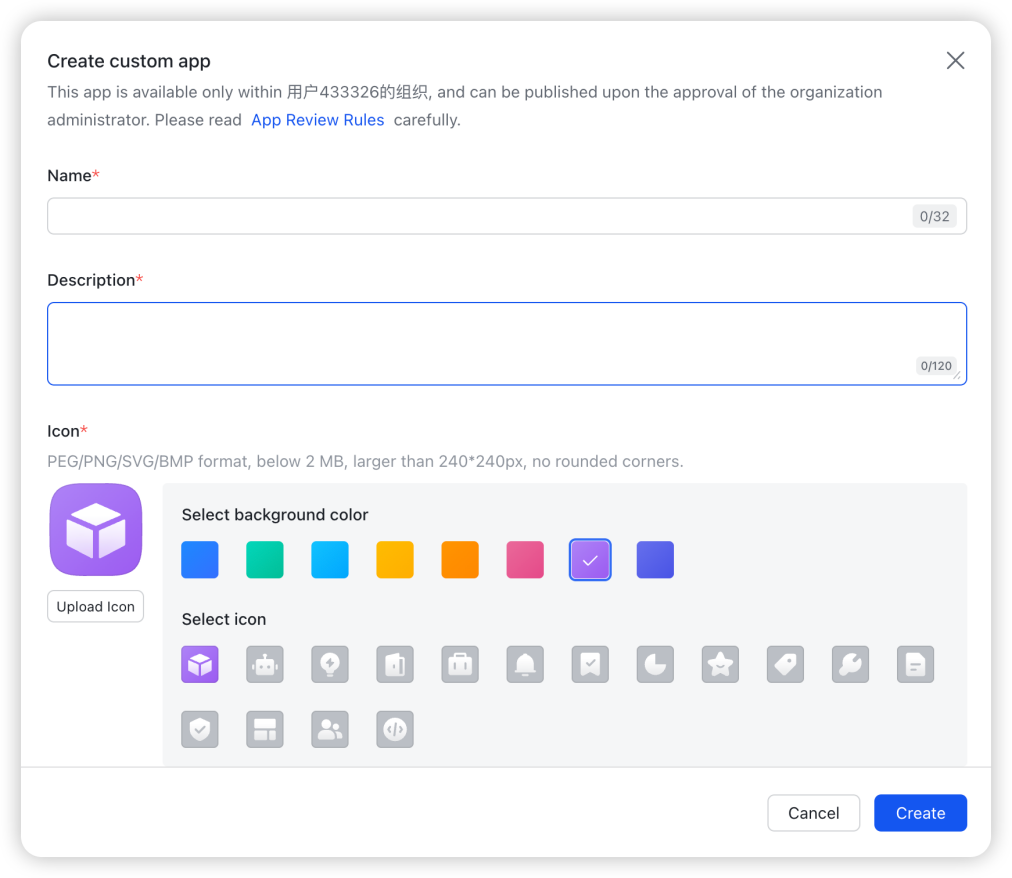
Task: Select the green background color
Action: [265, 560]
